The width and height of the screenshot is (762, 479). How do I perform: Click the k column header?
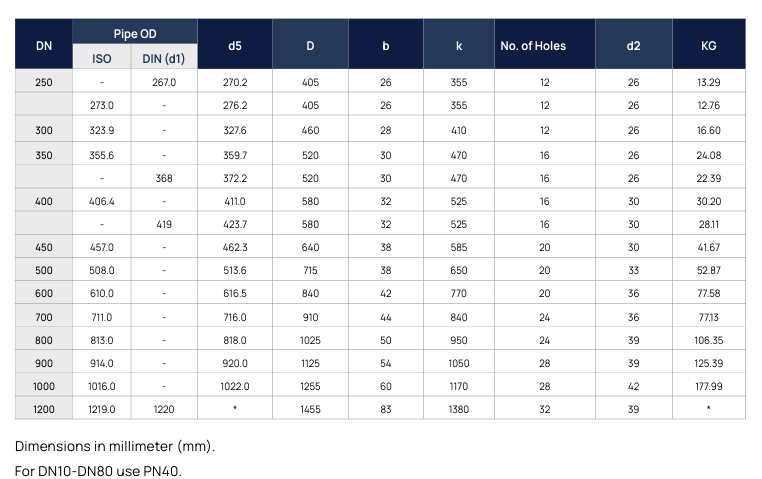coord(458,46)
